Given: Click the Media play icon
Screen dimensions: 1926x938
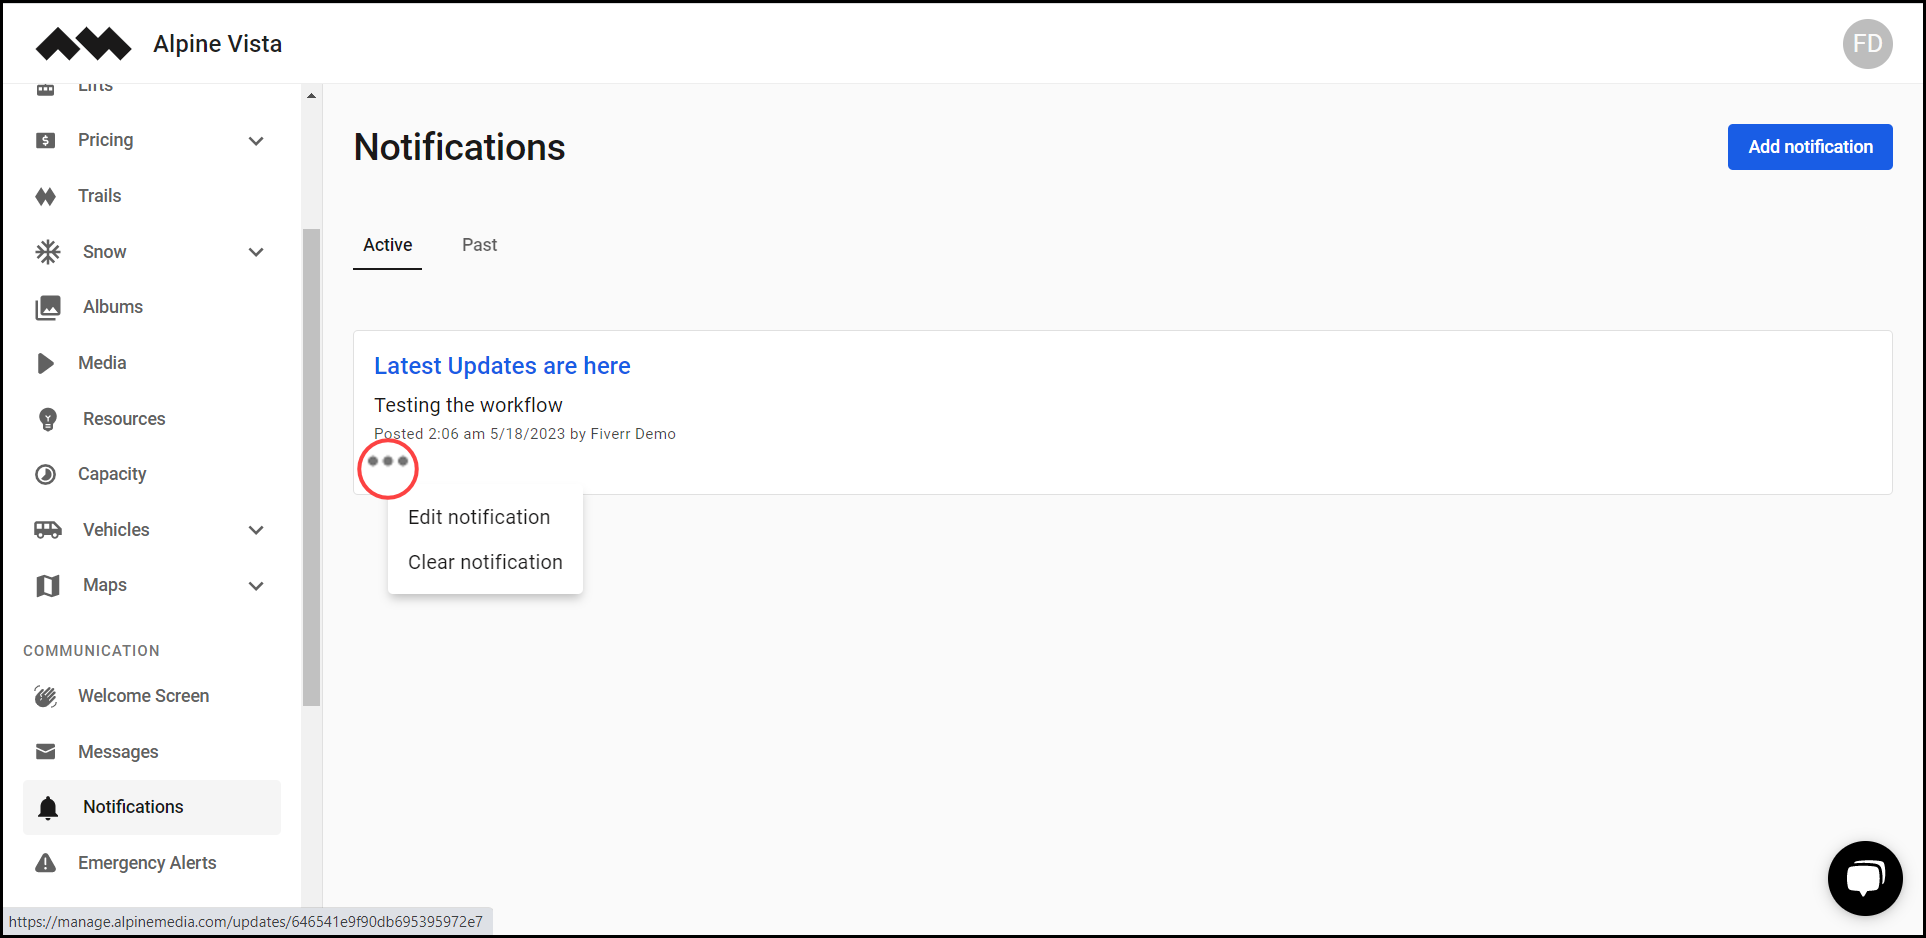Looking at the screenshot, I should pyautogui.click(x=46, y=363).
